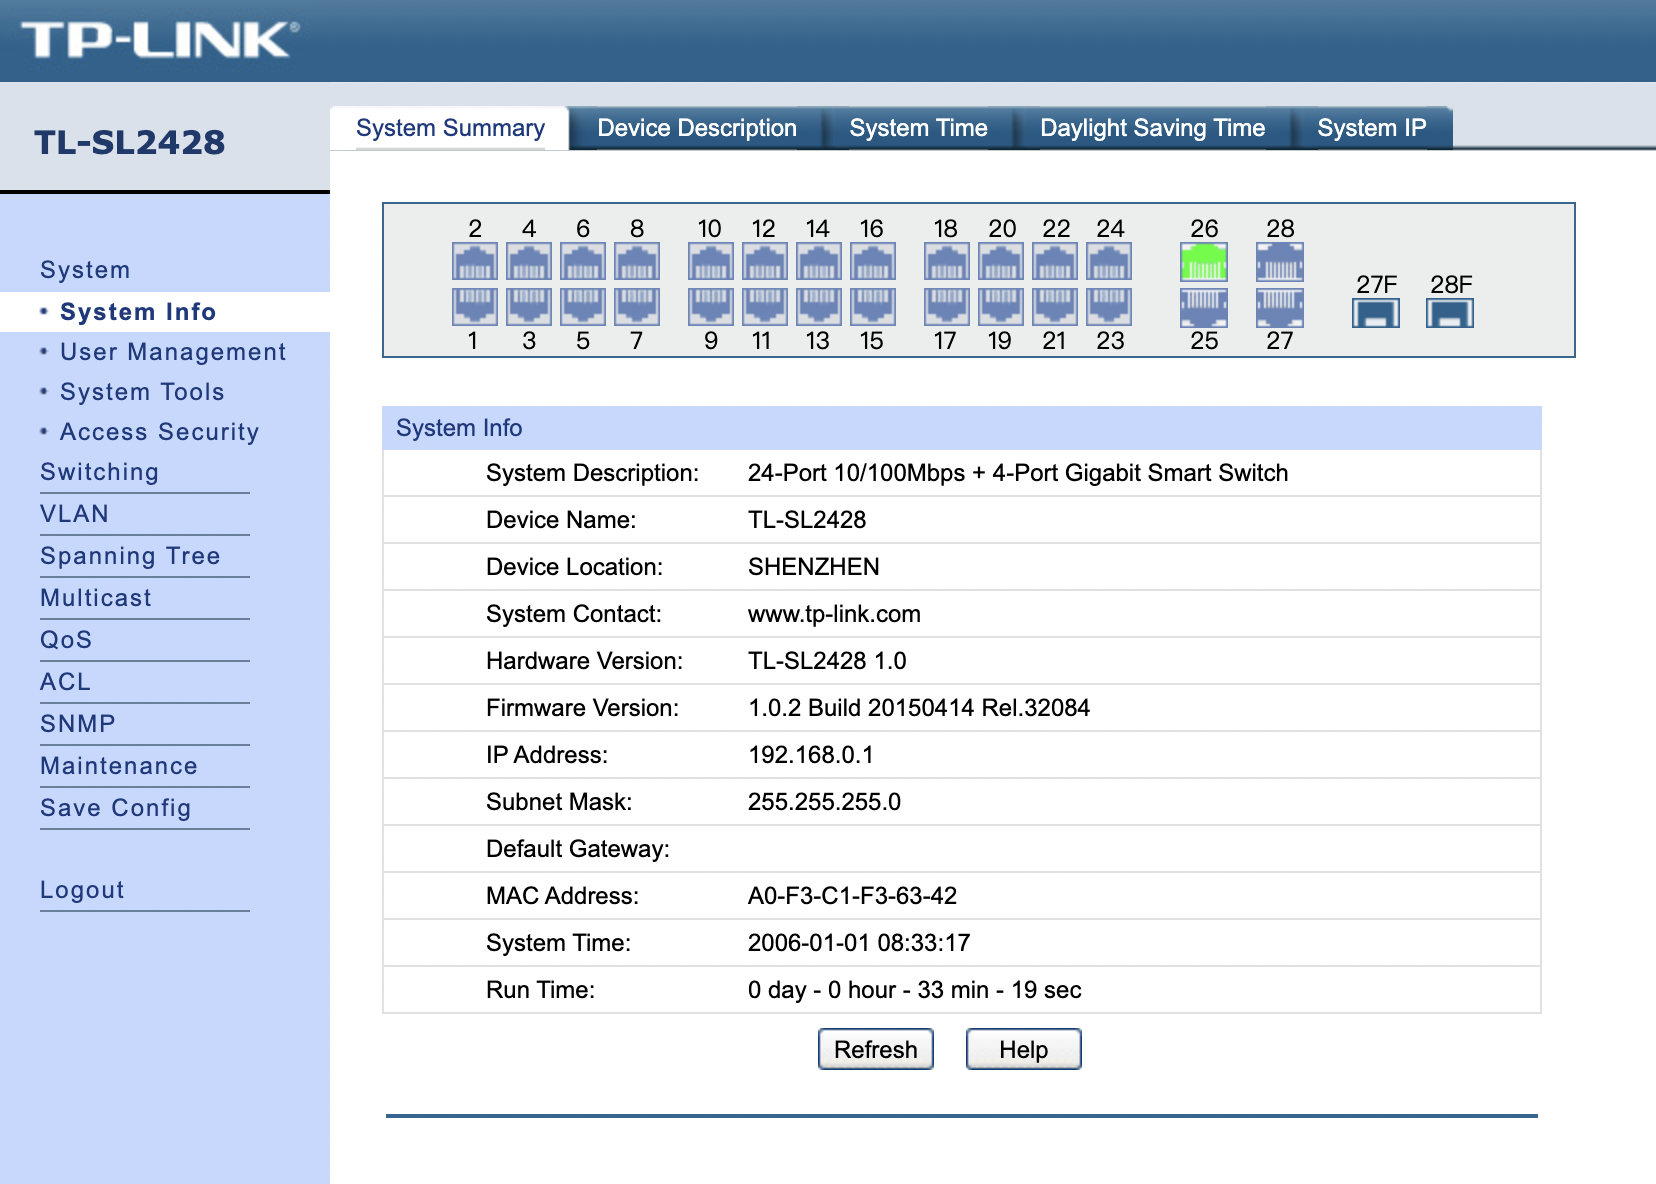Viewport: 1656px width, 1184px height.
Task: Click the port 8 icon
Action: 637,262
